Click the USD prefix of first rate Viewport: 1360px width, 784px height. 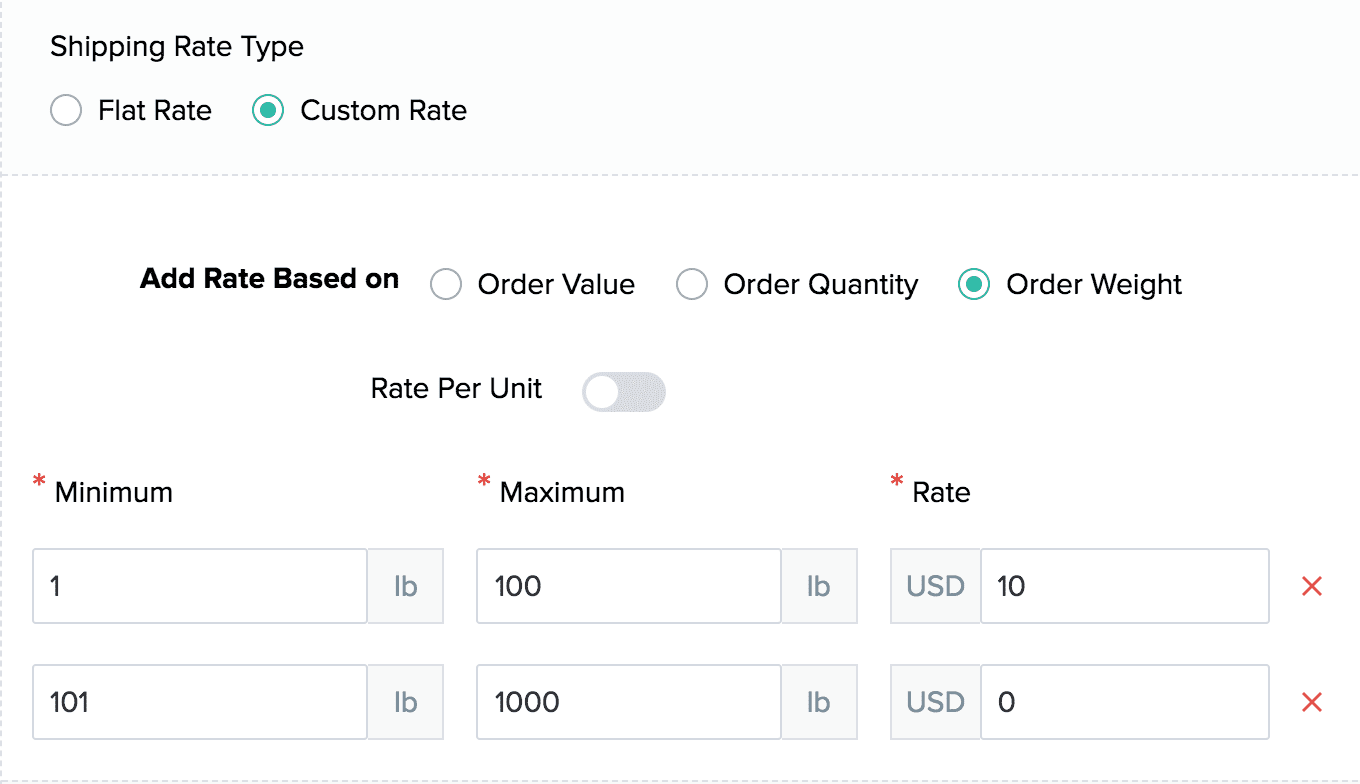click(936, 586)
